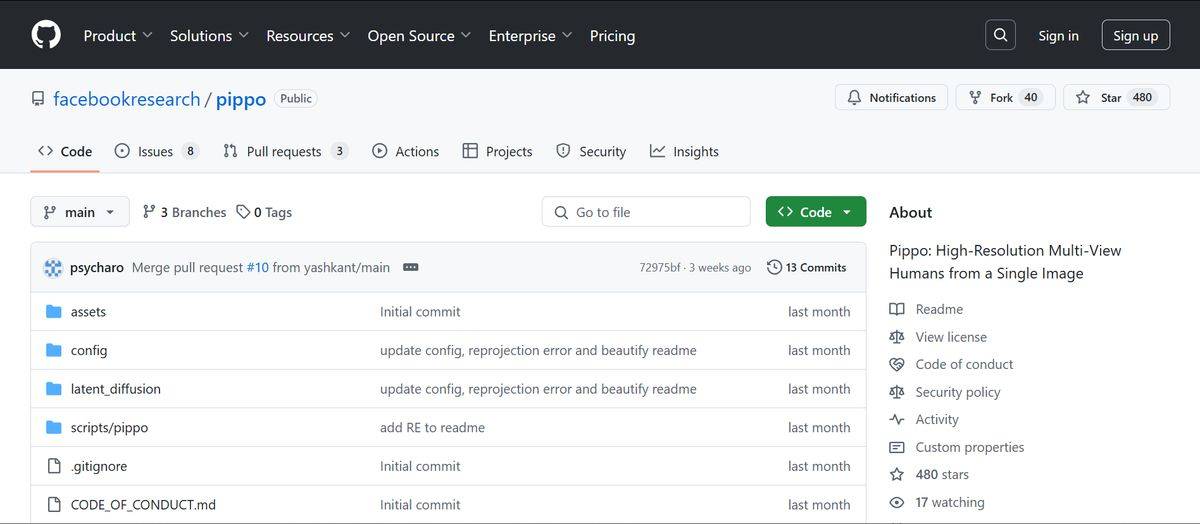Click the heart icon beside Code of conduct
Image resolution: width=1200 pixels, height=524 pixels.
pos(897,364)
